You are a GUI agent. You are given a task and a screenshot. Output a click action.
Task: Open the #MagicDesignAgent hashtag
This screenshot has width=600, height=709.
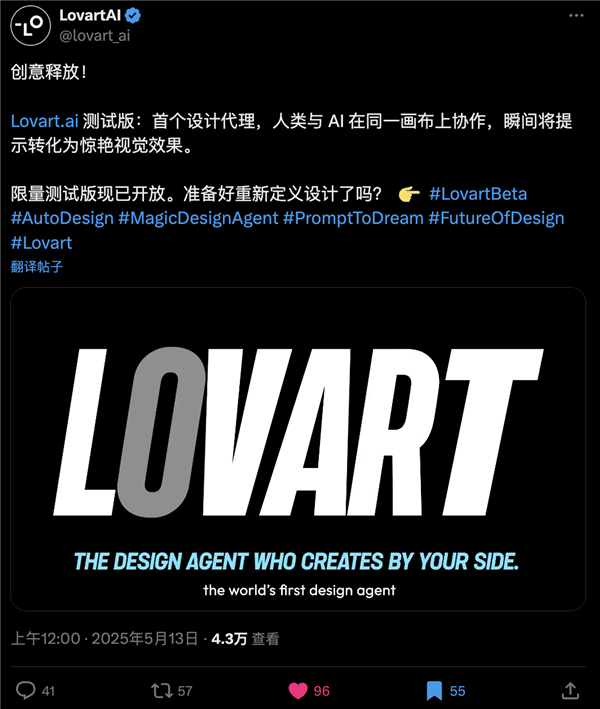tap(198, 218)
